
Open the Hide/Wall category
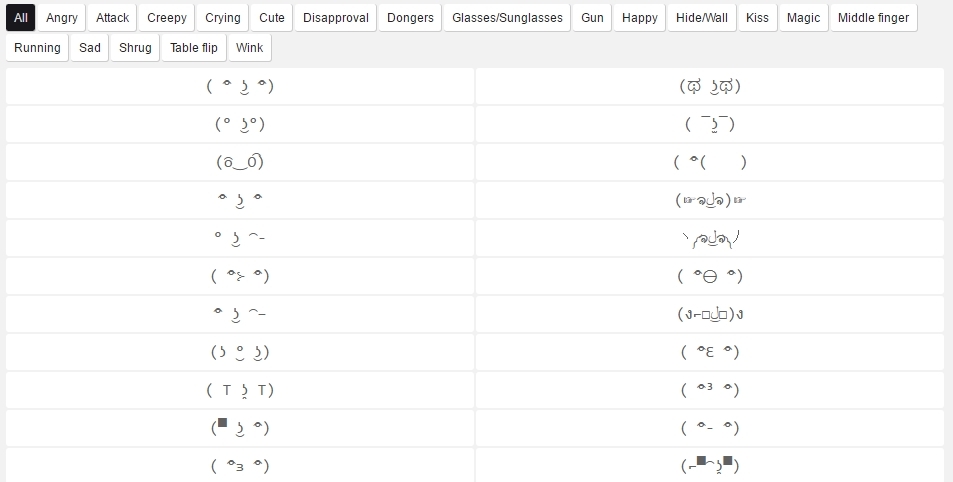702,18
